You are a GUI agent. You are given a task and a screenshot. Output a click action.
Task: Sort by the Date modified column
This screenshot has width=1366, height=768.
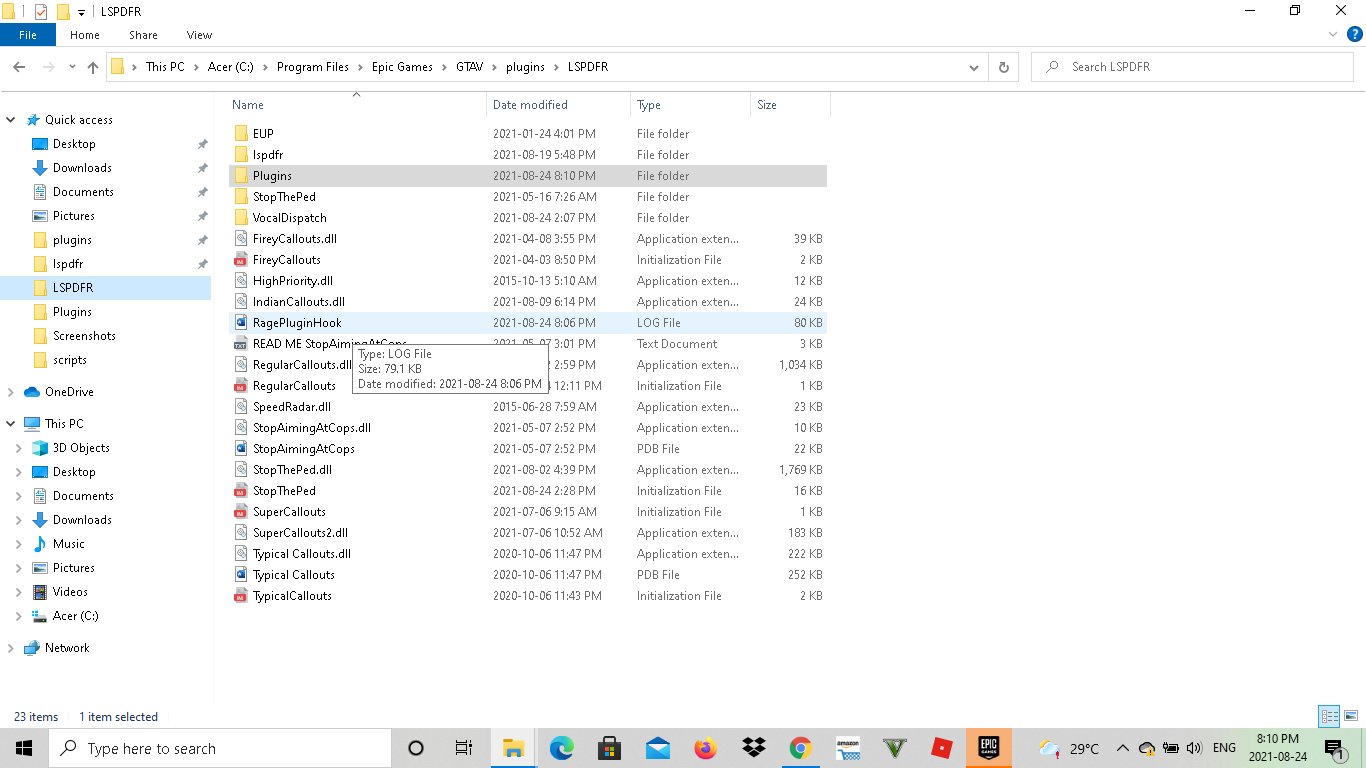[559, 105]
